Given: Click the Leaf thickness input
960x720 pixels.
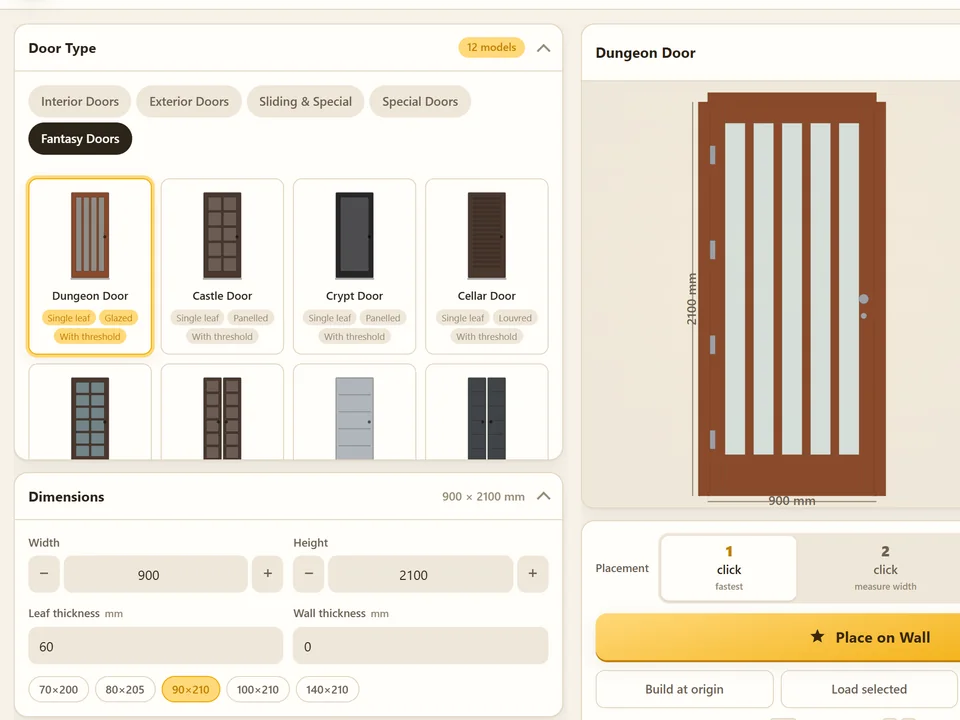Looking at the screenshot, I should pyautogui.click(x=156, y=646).
